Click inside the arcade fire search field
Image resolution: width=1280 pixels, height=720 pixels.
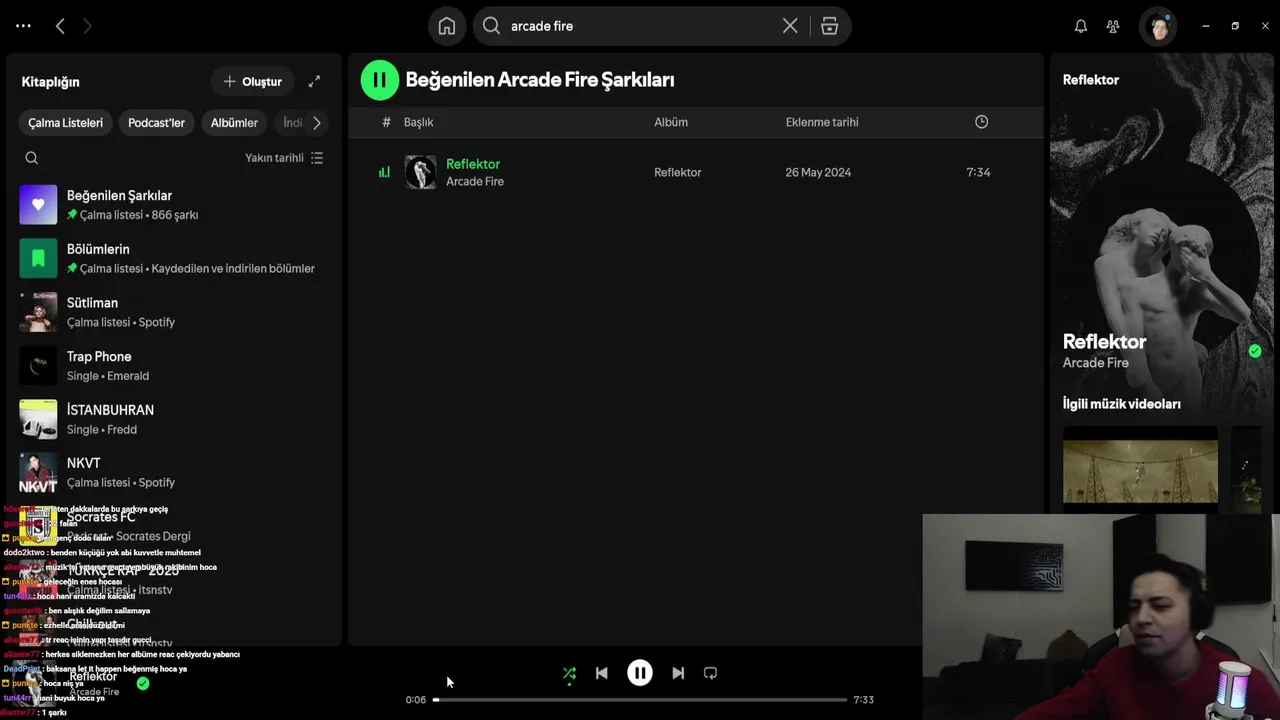pyautogui.click(x=640, y=26)
